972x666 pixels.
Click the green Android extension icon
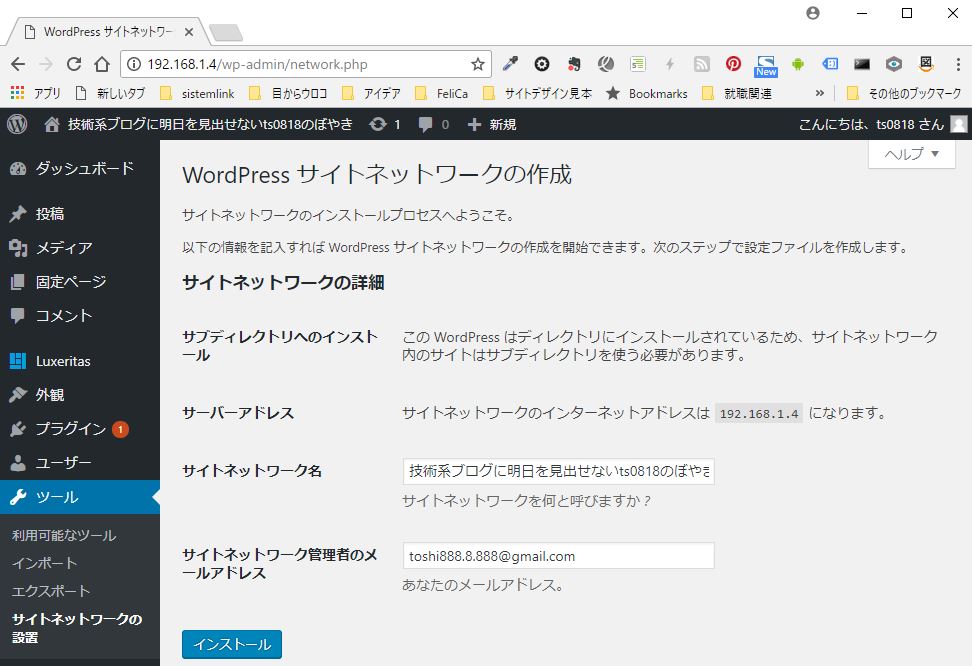798,64
